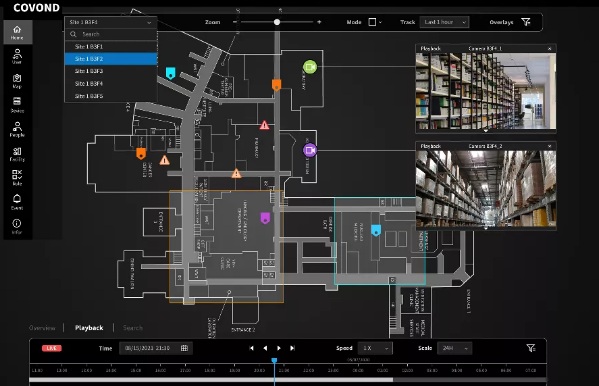This screenshot has height=386, width=599.
Task: Open the Device page from sidebar
Action: (x=17, y=105)
